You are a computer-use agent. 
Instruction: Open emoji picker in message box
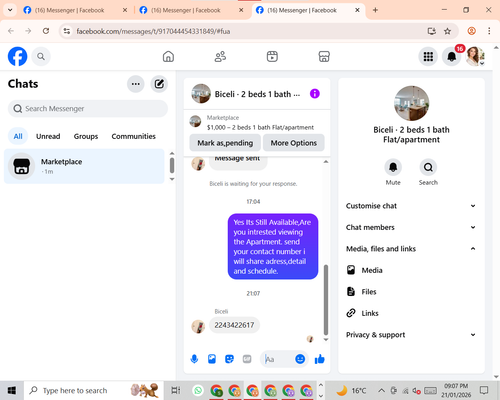[x=300, y=359]
